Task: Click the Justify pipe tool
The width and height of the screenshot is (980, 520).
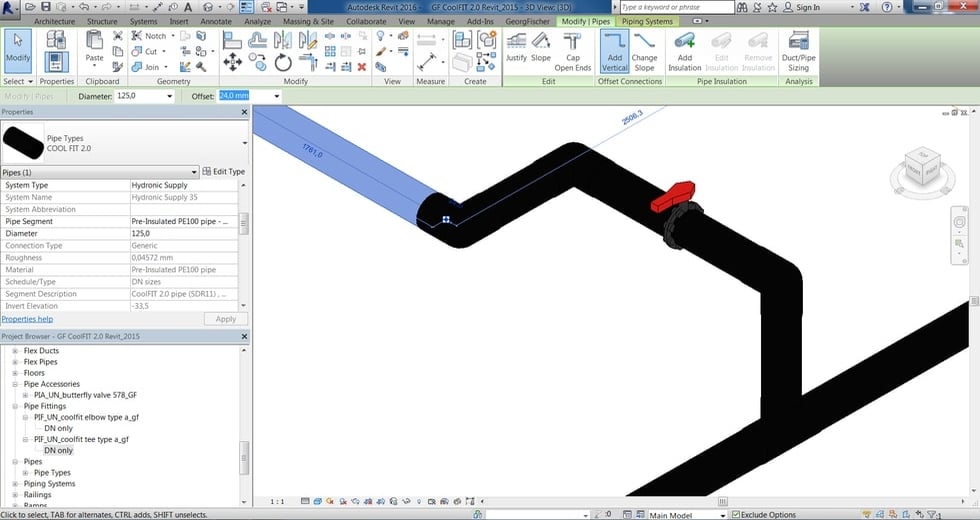Action: pos(516,47)
